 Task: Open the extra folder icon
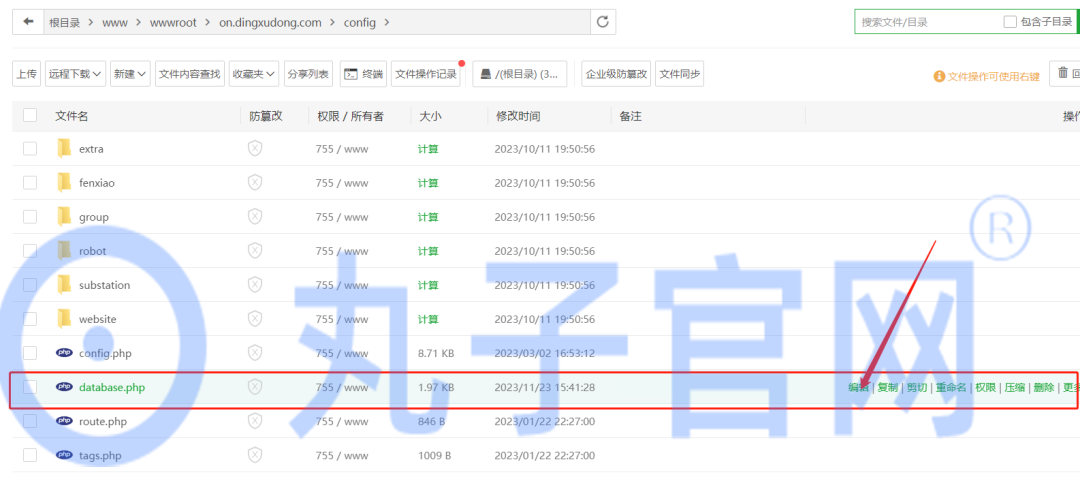click(64, 148)
